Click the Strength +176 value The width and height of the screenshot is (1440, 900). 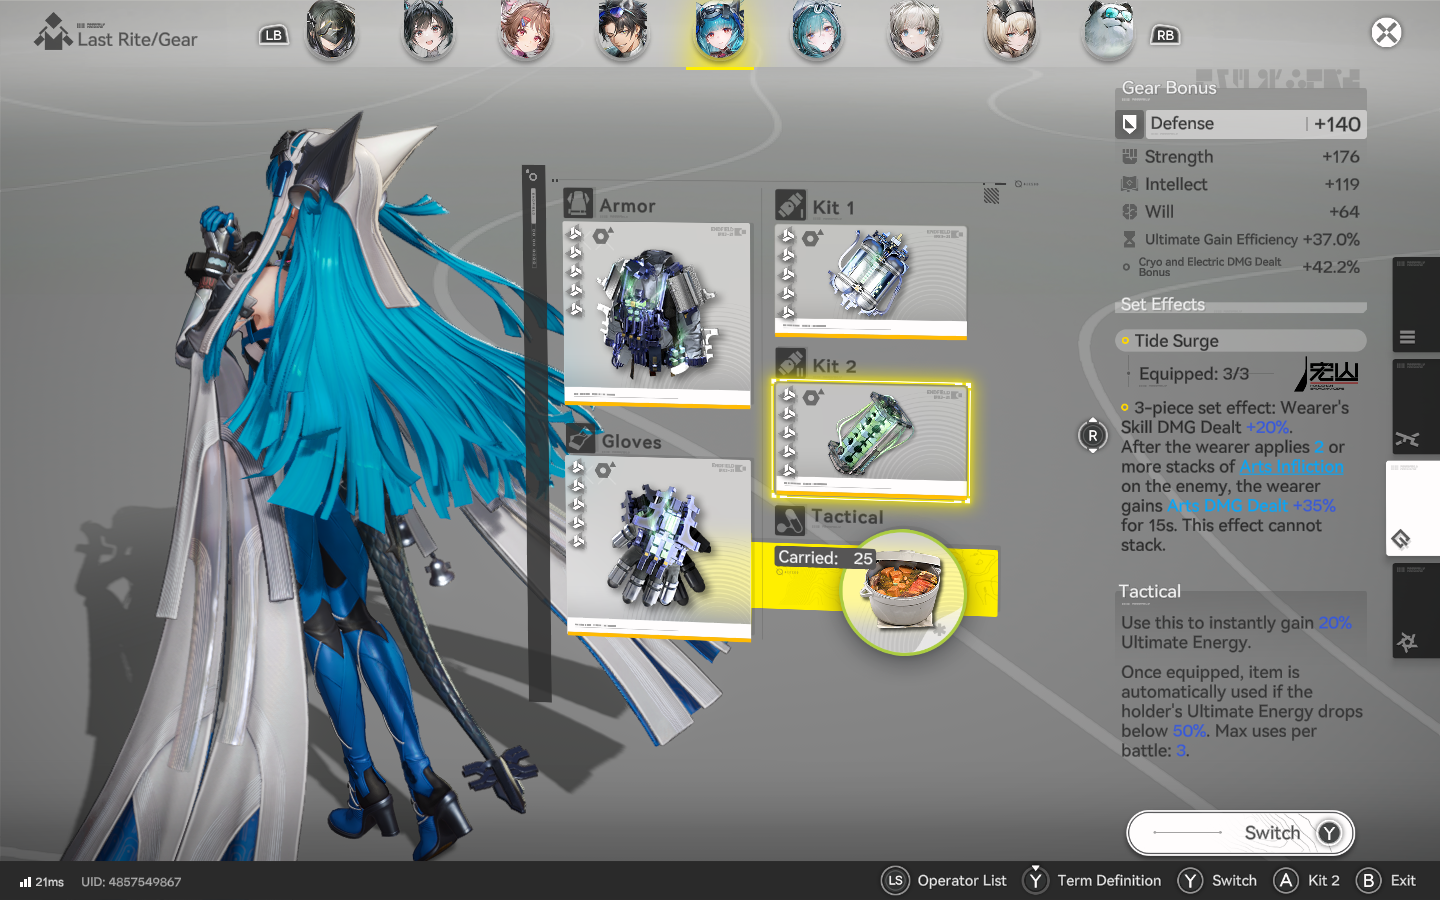pos(1341,157)
